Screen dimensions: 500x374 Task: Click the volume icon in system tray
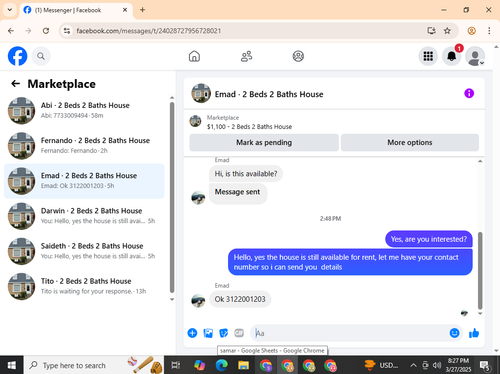[436, 365]
